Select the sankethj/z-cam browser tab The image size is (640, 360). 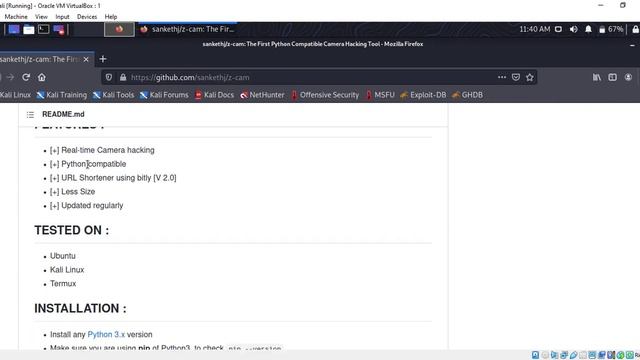pyautogui.click(x=43, y=59)
